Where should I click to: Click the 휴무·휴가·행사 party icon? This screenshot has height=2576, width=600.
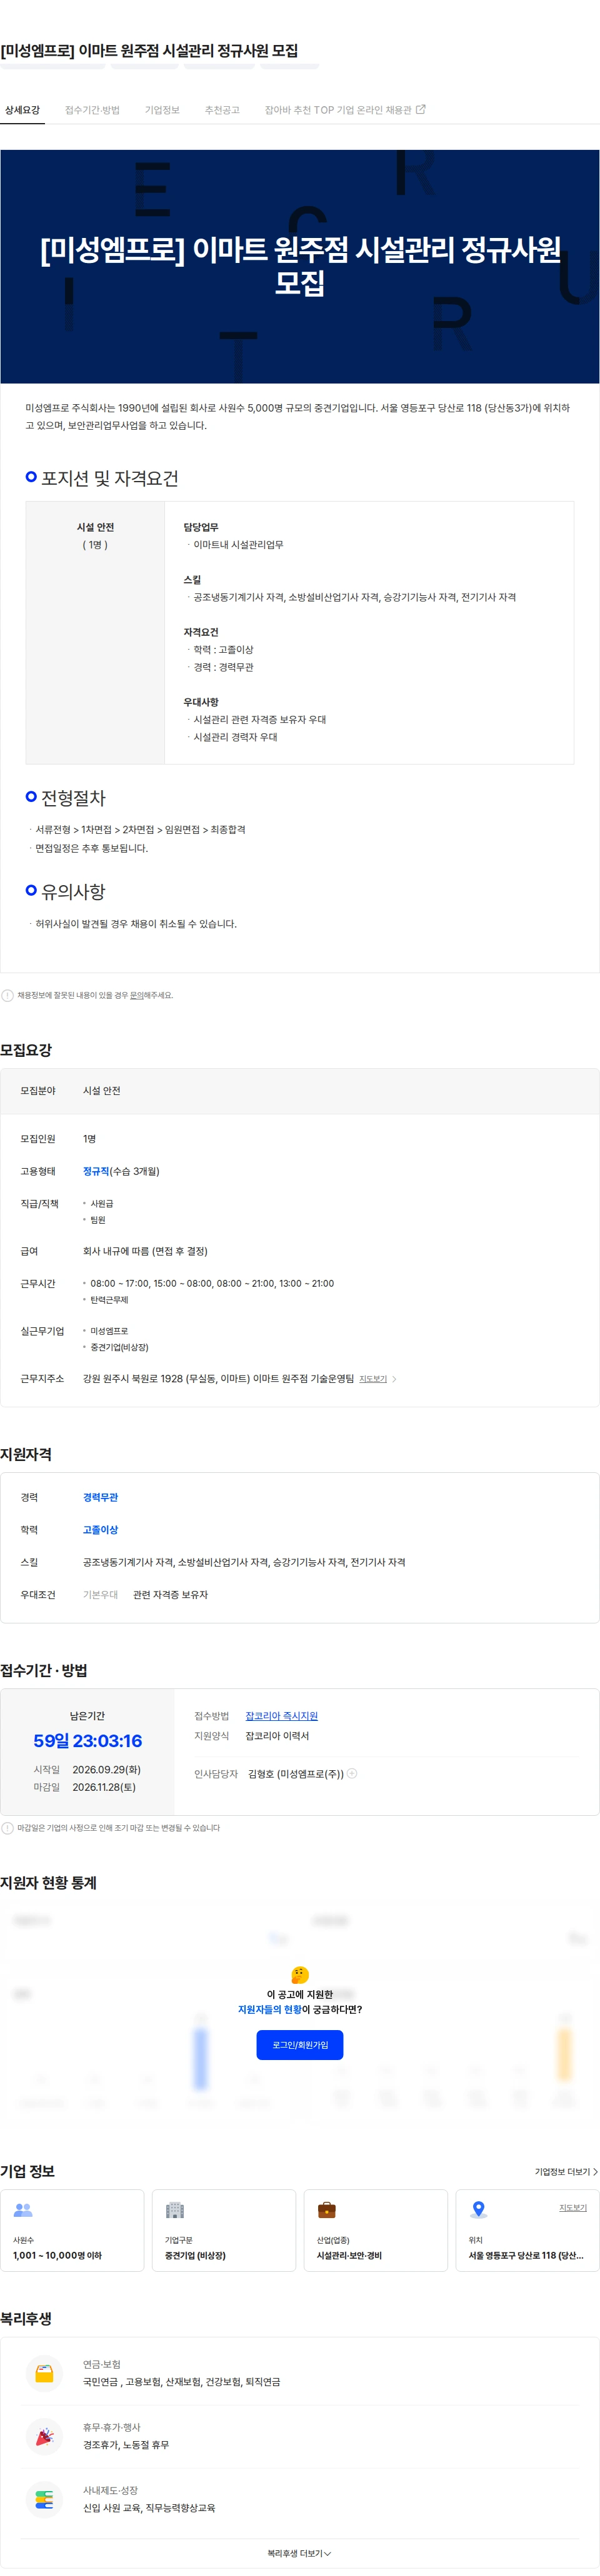point(44,2437)
